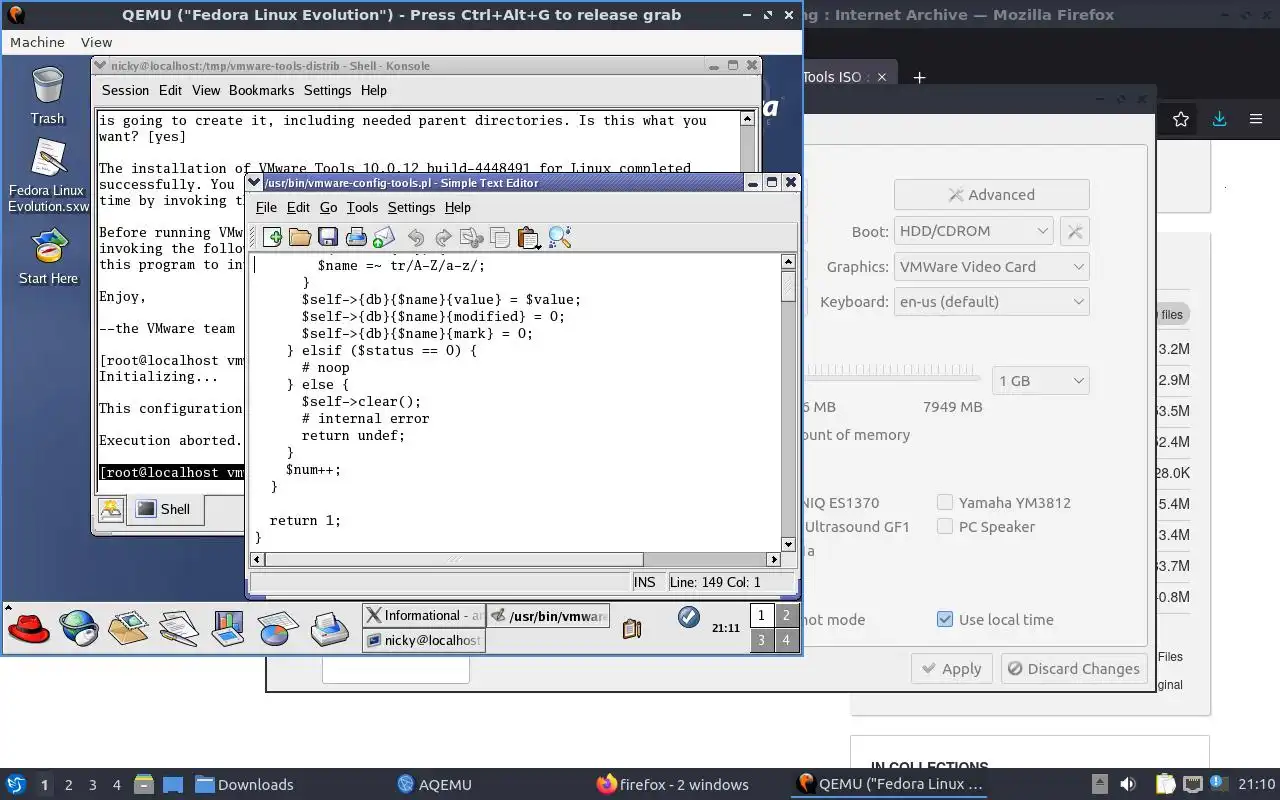Click the blue checkmark update notifier icon
Image resolution: width=1280 pixels, height=800 pixels.
(688, 617)
